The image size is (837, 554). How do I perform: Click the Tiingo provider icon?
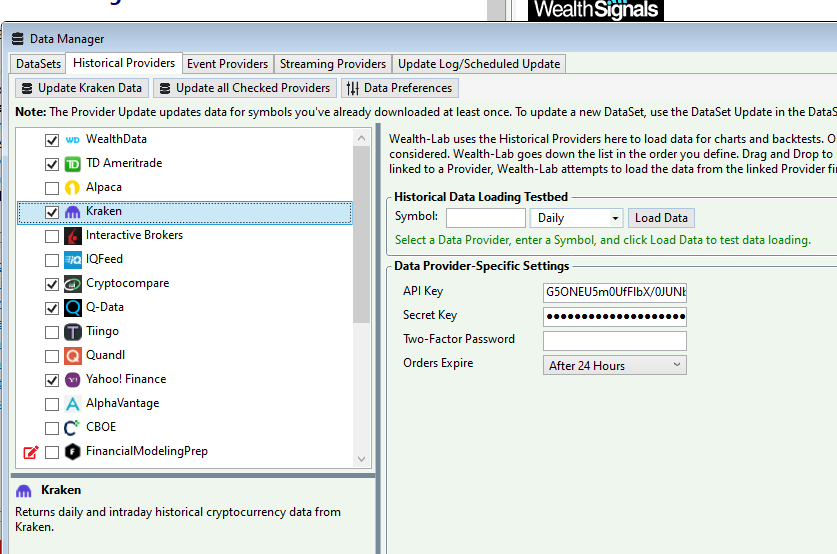[73, 332]
